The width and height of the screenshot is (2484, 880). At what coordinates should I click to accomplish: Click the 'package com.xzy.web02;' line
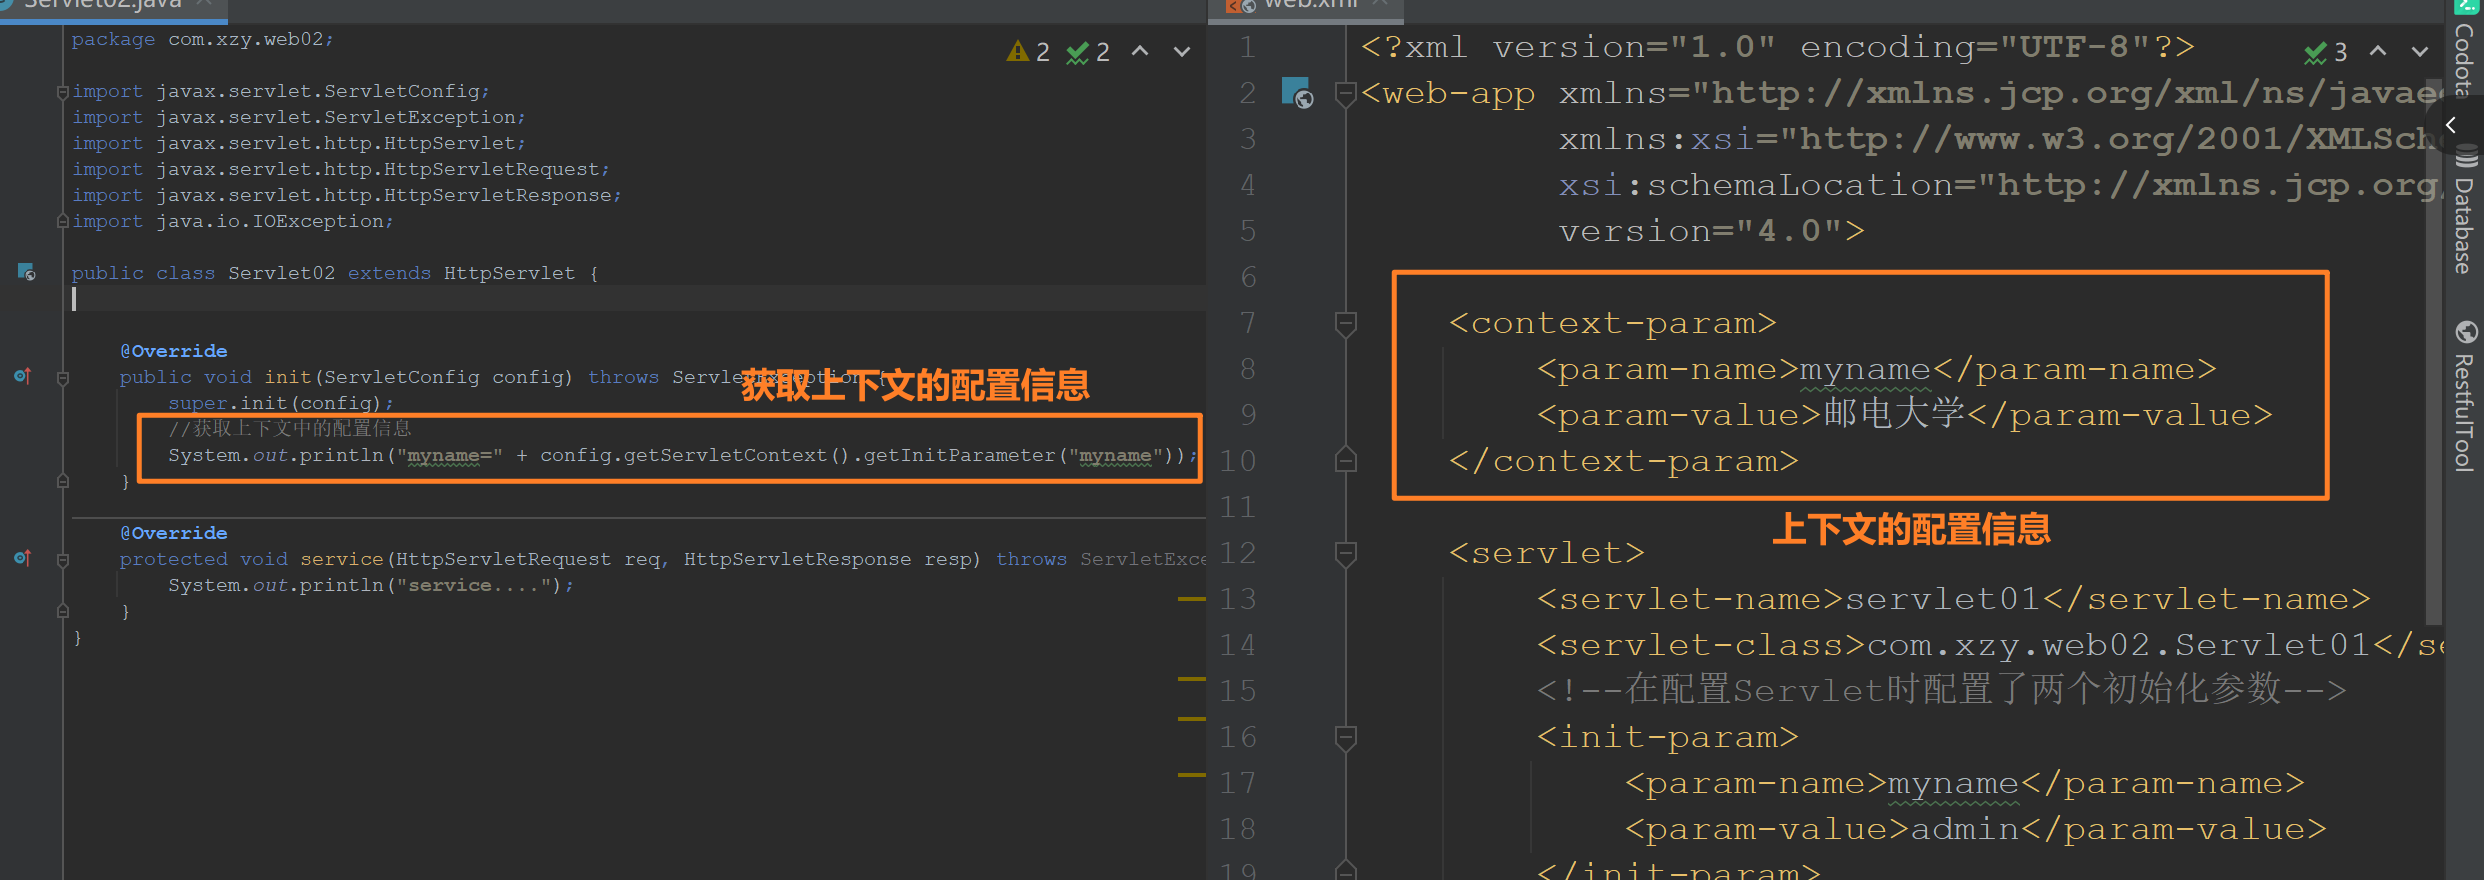click(x=202, y=40)
